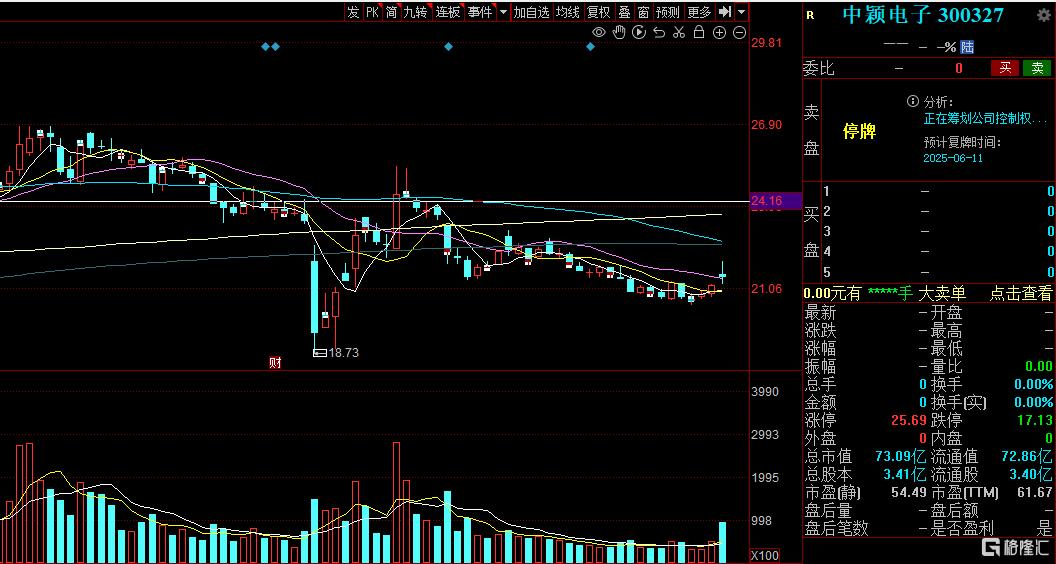The height and width of the screenshot is (564, 1056).
Task: Zoom in with the plus icon
Action: click(x=719, y=32)
